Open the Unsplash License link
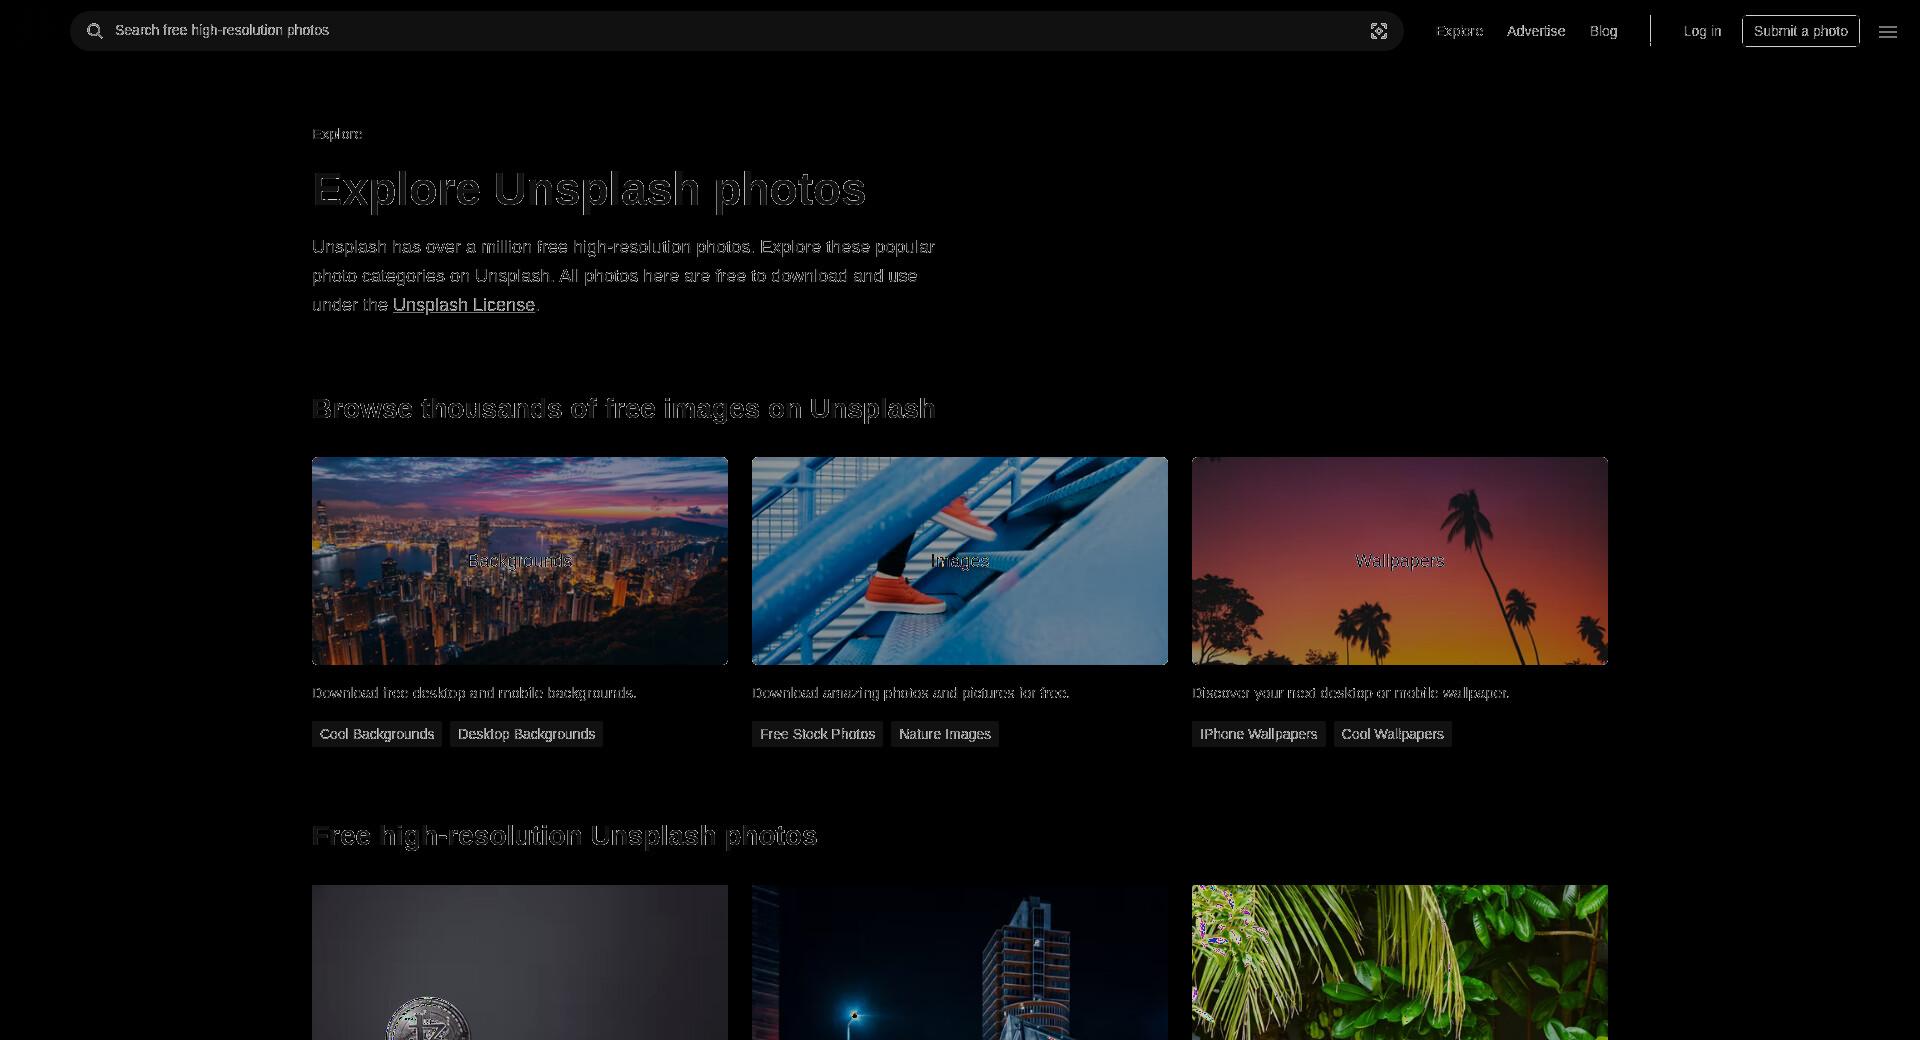Screen dimensions: 1920x1040 [464, 305]
